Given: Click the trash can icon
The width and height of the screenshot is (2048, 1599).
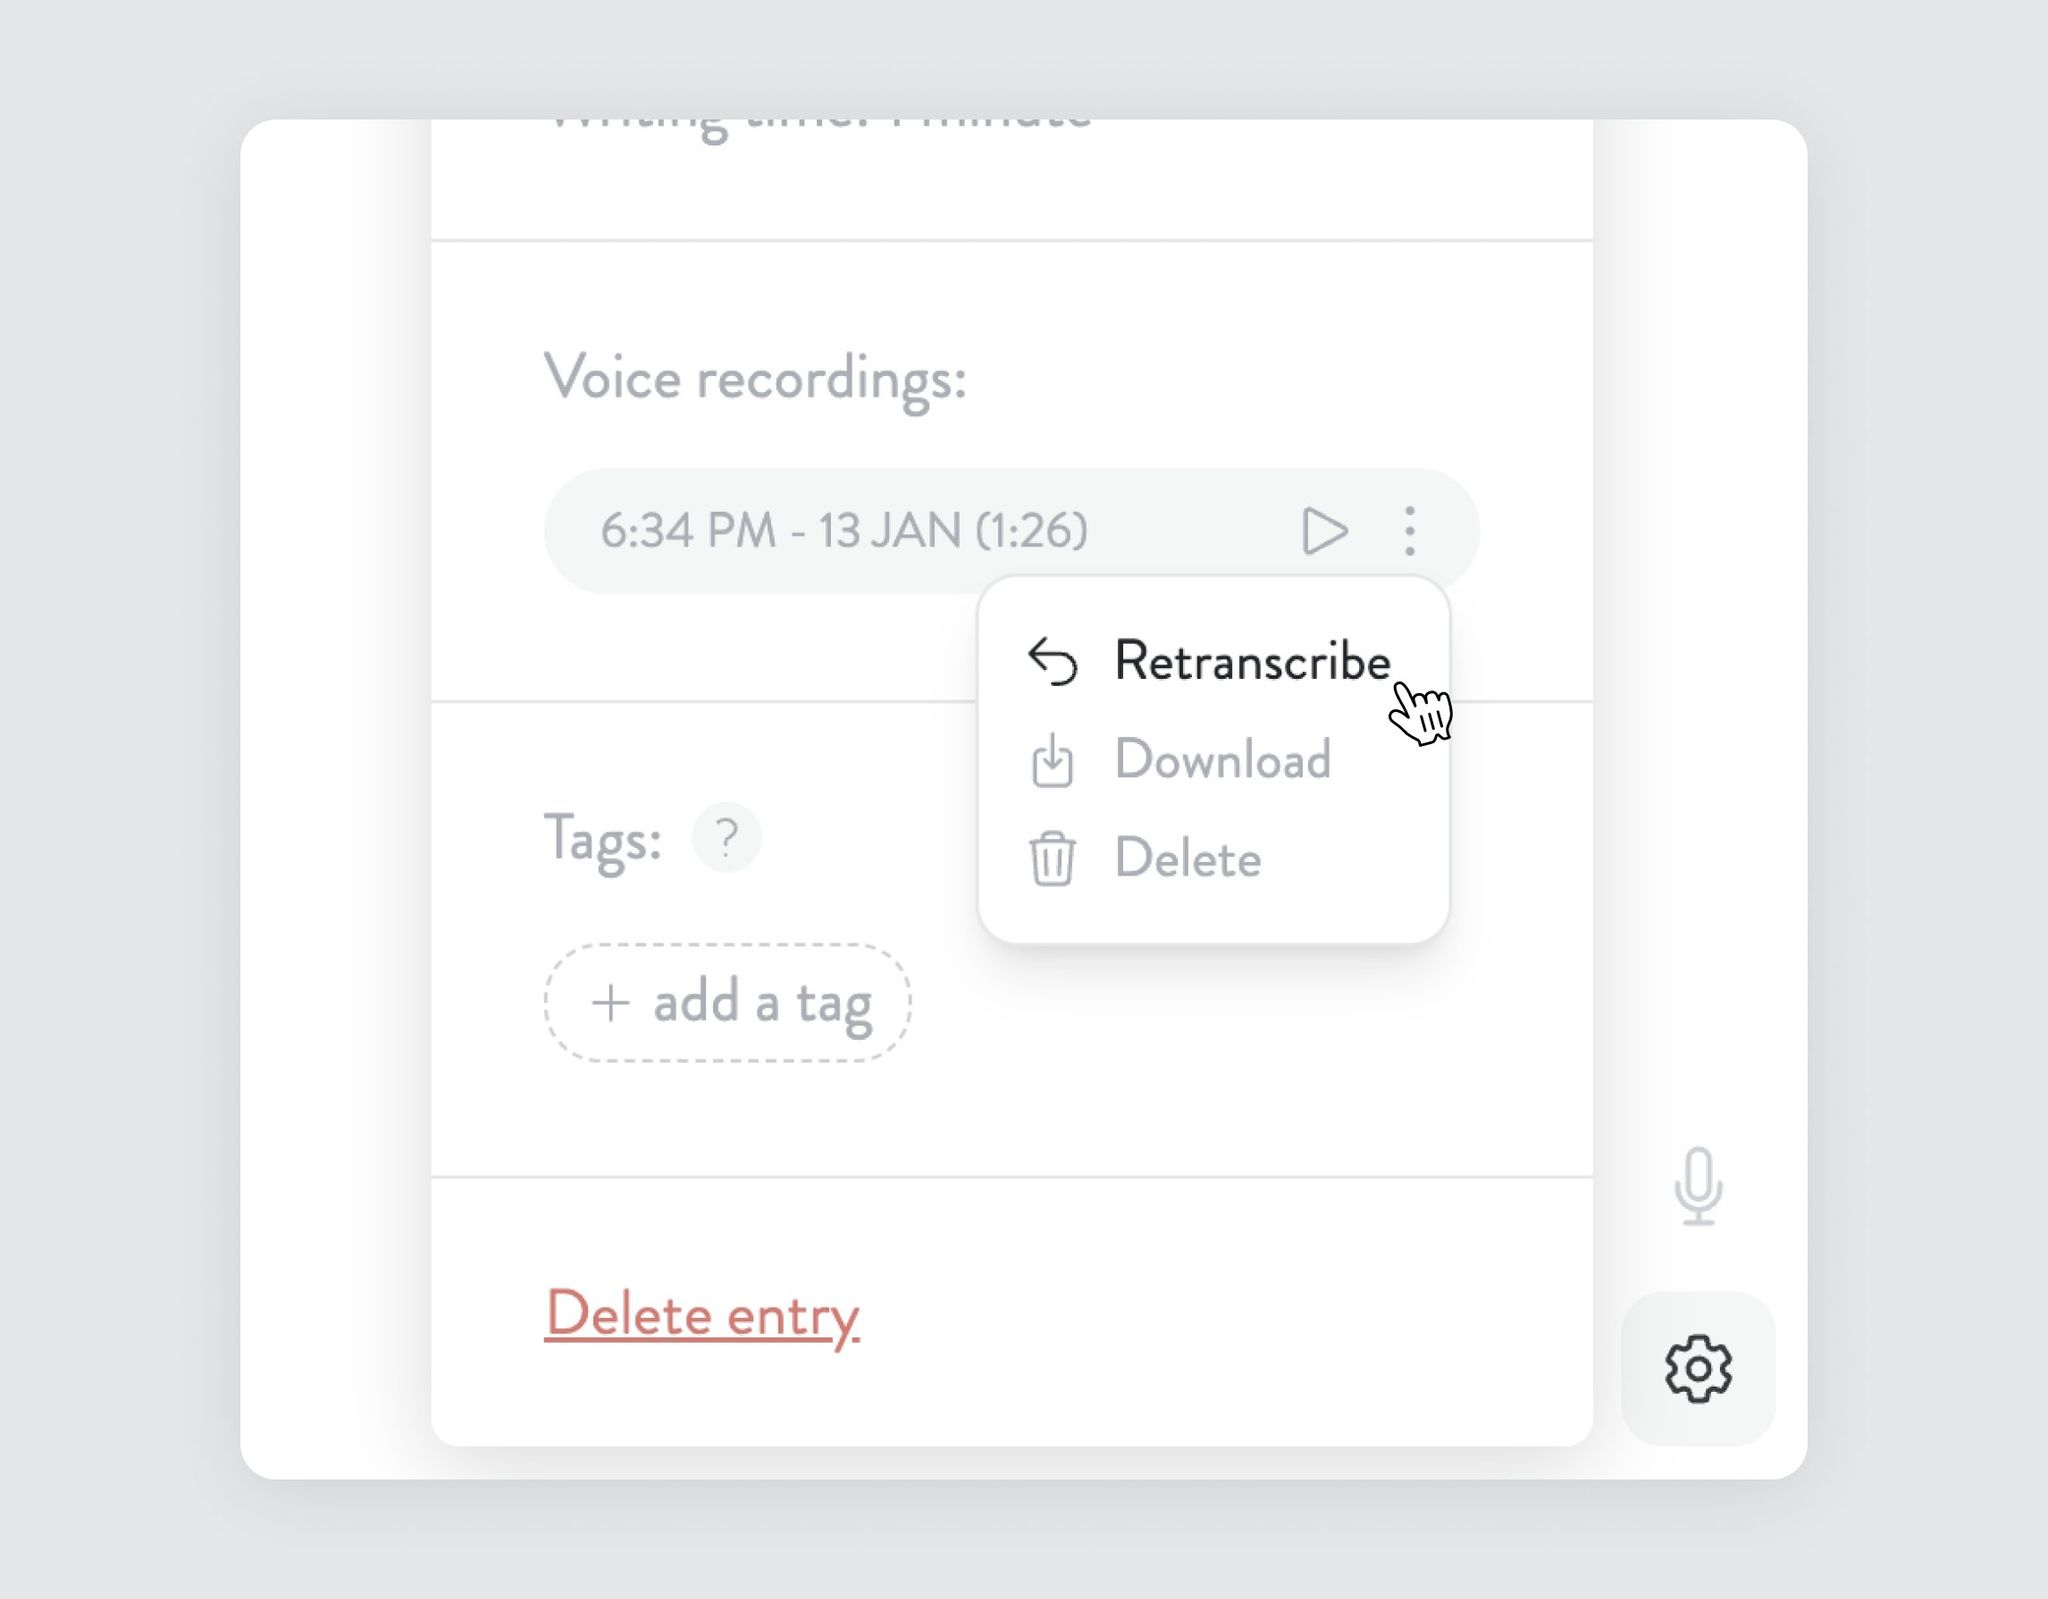Looking at the screenshot, I should (1052, 858).
